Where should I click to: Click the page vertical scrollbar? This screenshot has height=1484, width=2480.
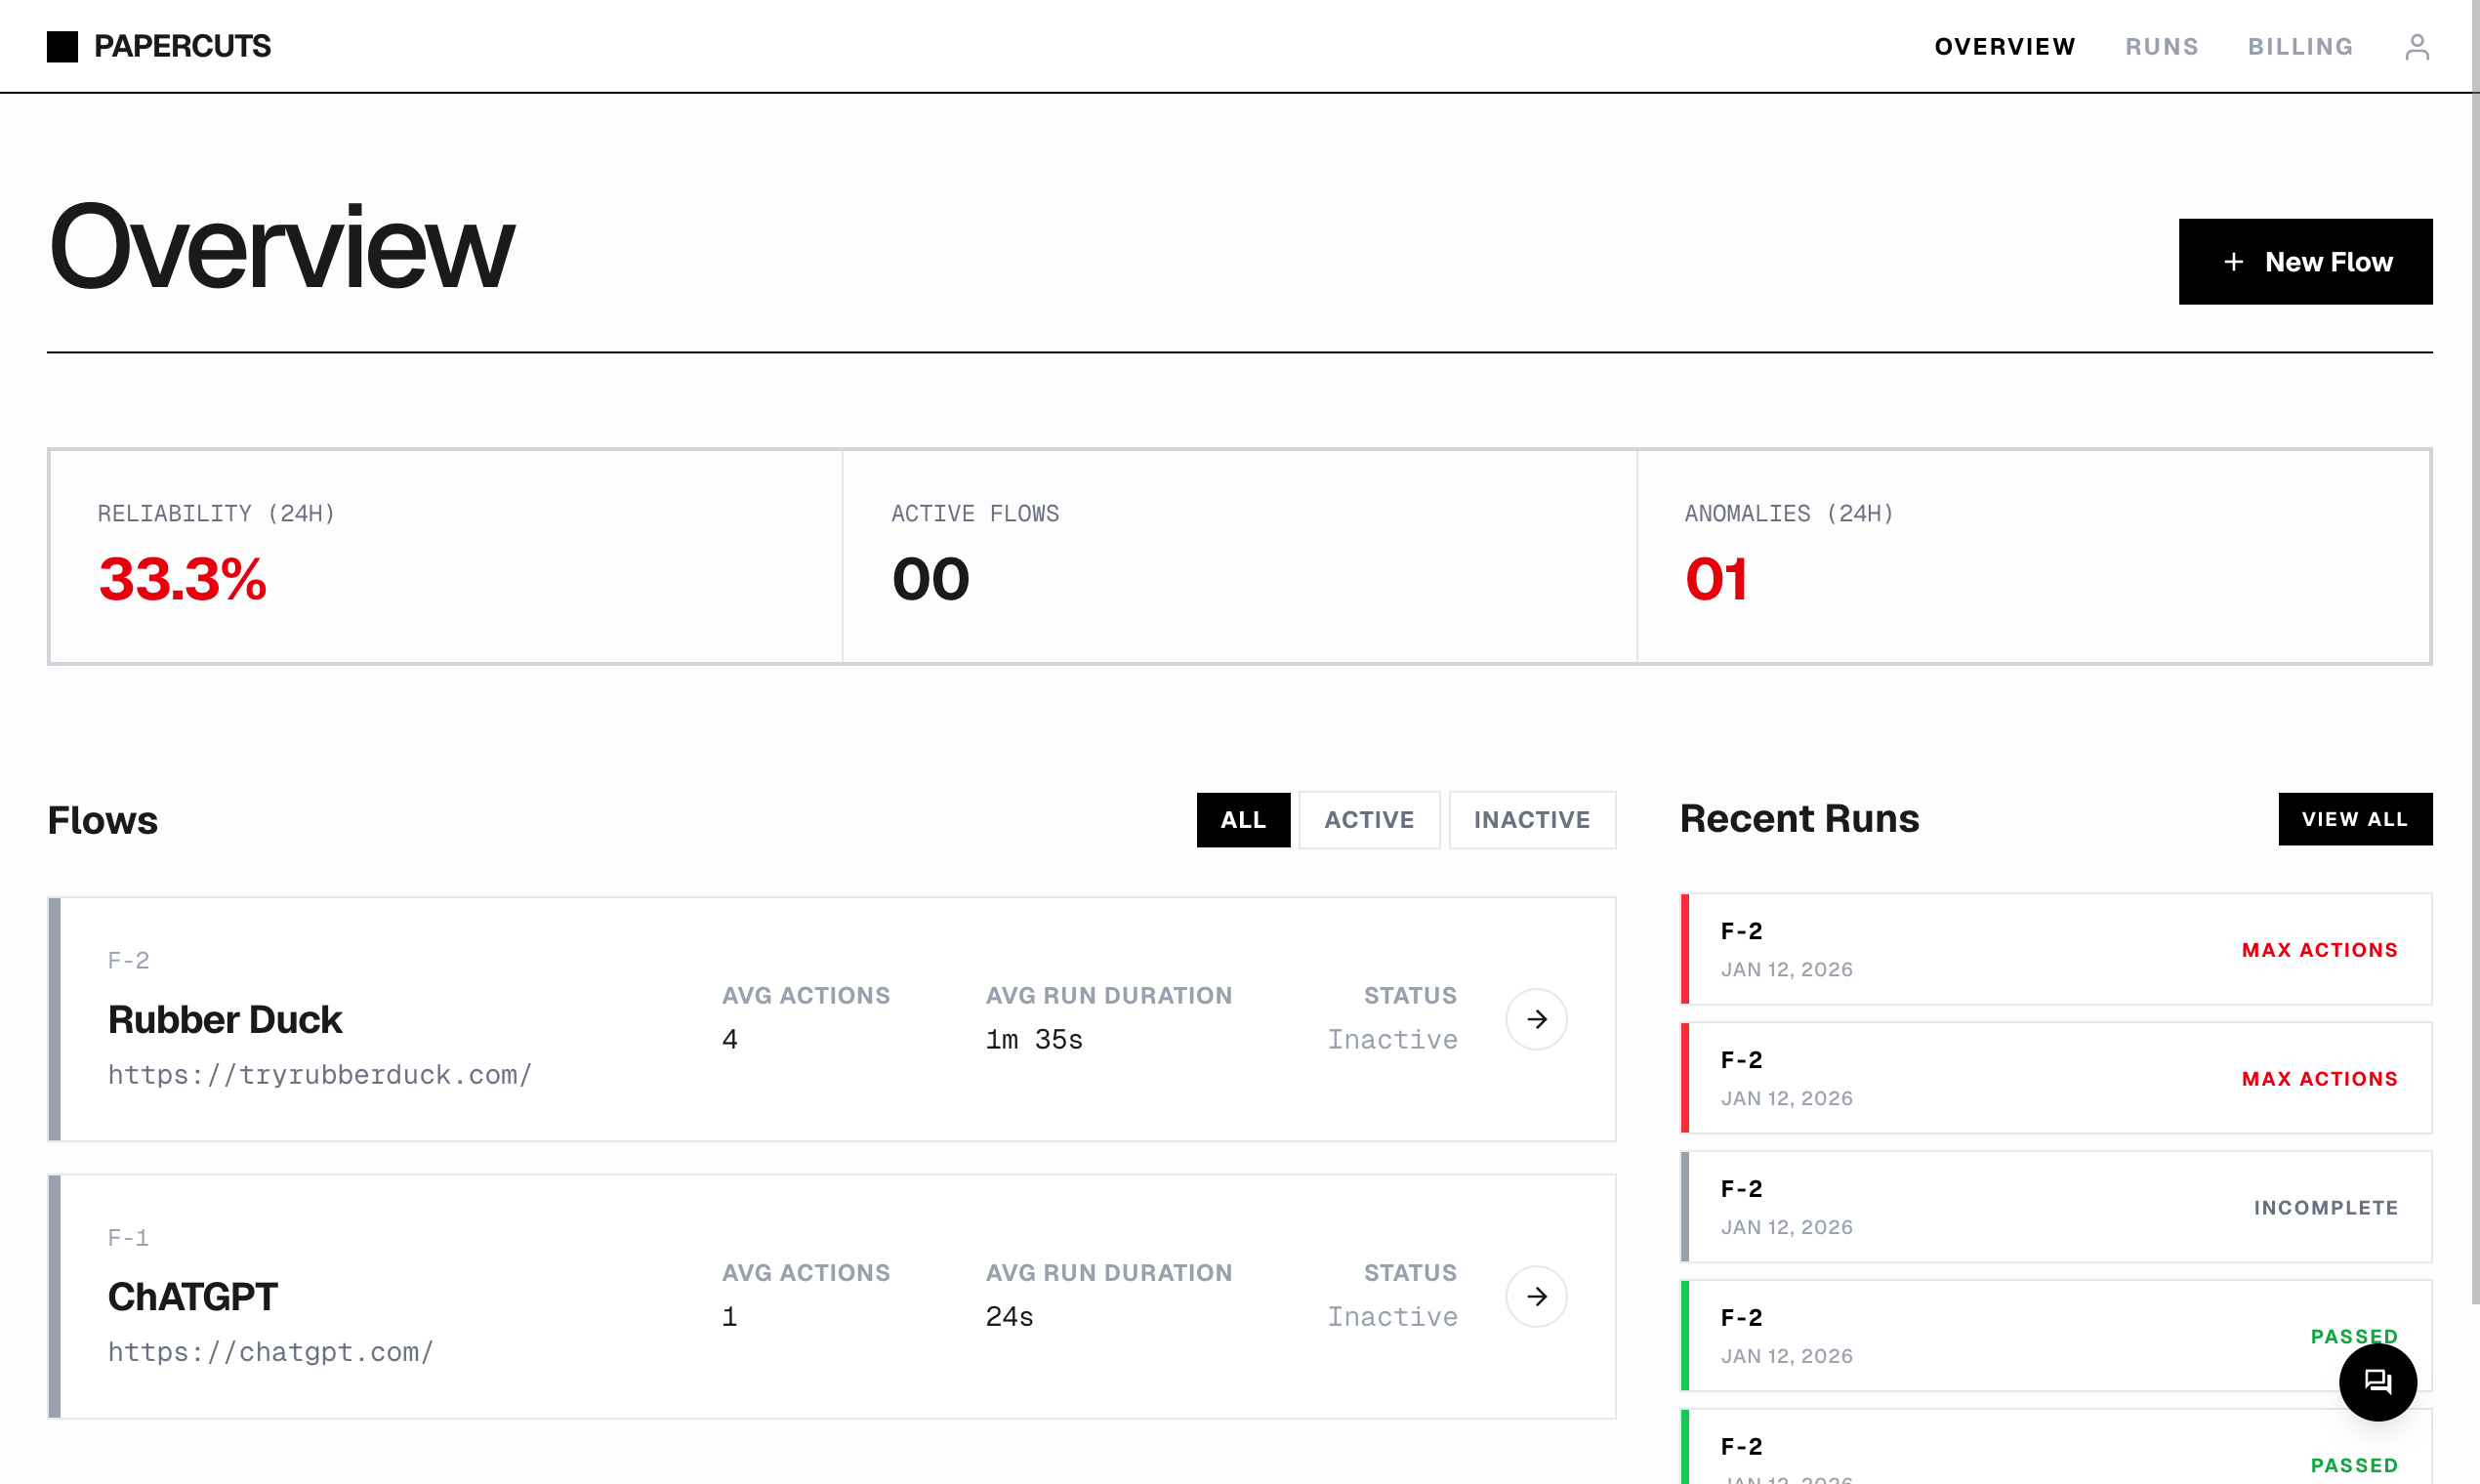(2474, 650)
